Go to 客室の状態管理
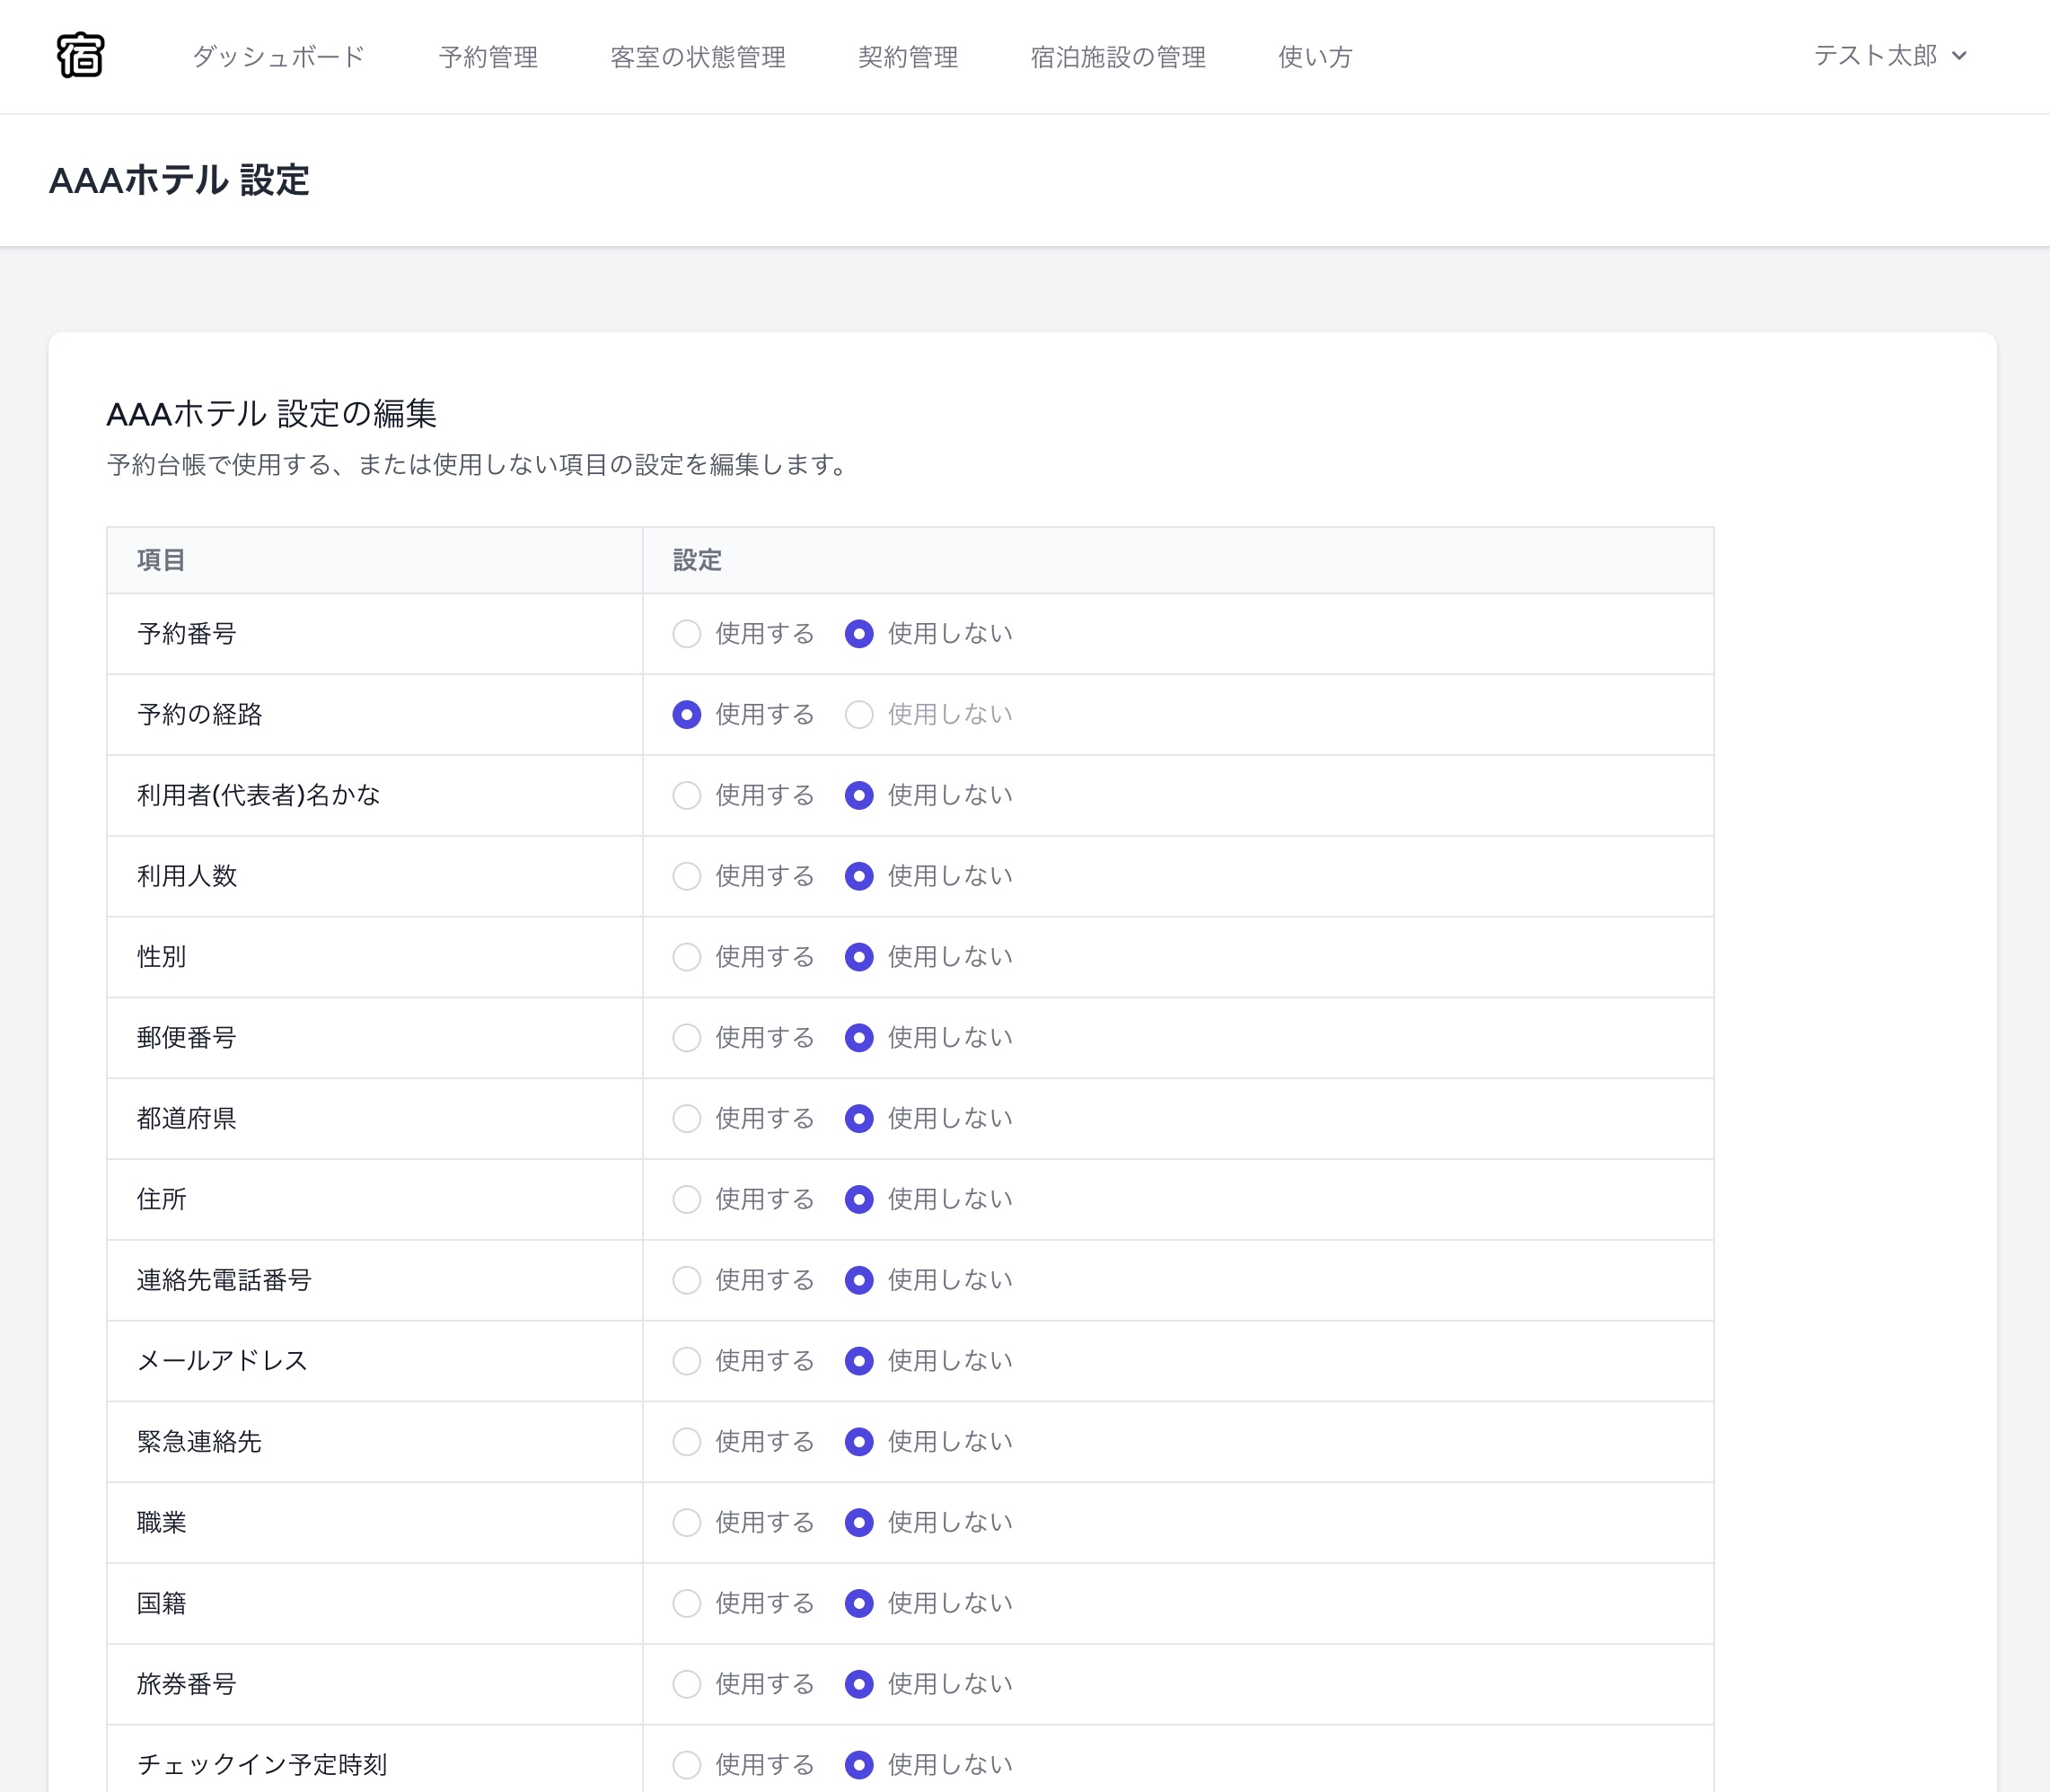The height and width of the screenshot is (1792, 2050). pyautogui.click(x=697, y=57)
